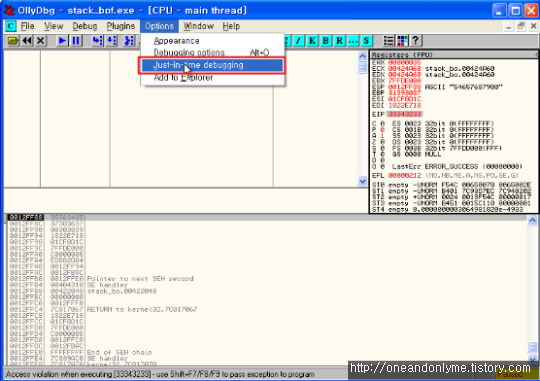
Task: Click the Appearance colored grid icon
Action: 402,41
